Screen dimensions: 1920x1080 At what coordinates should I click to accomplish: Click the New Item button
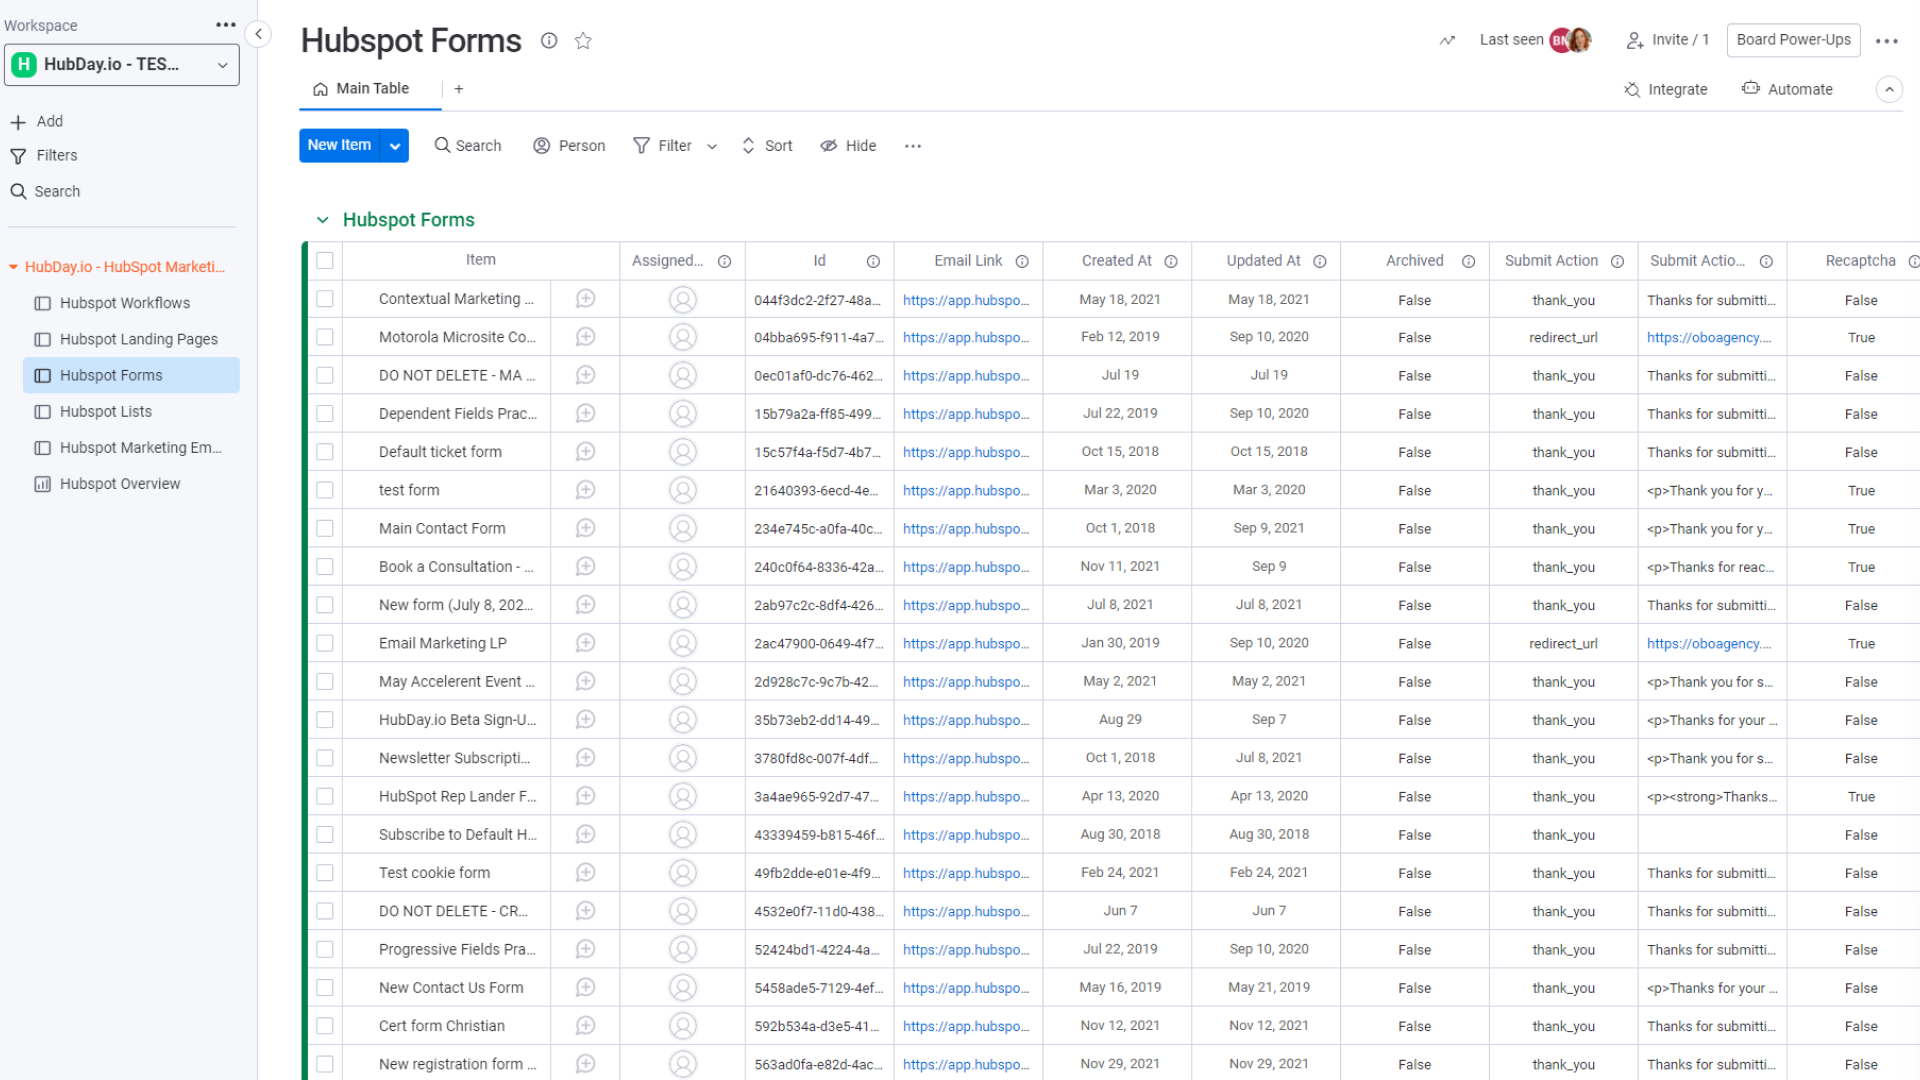point(340,146)
